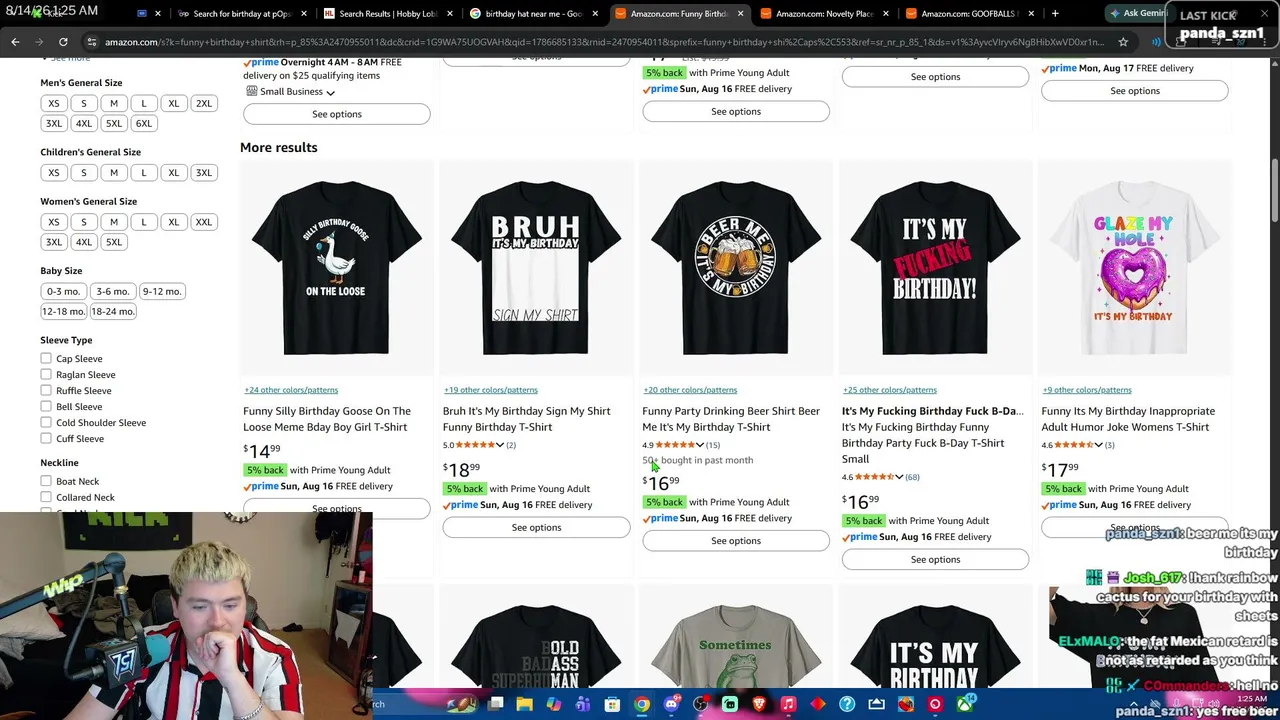Select the Cold Shoulder Sleeve checkbox

click(x=46, y=422)
